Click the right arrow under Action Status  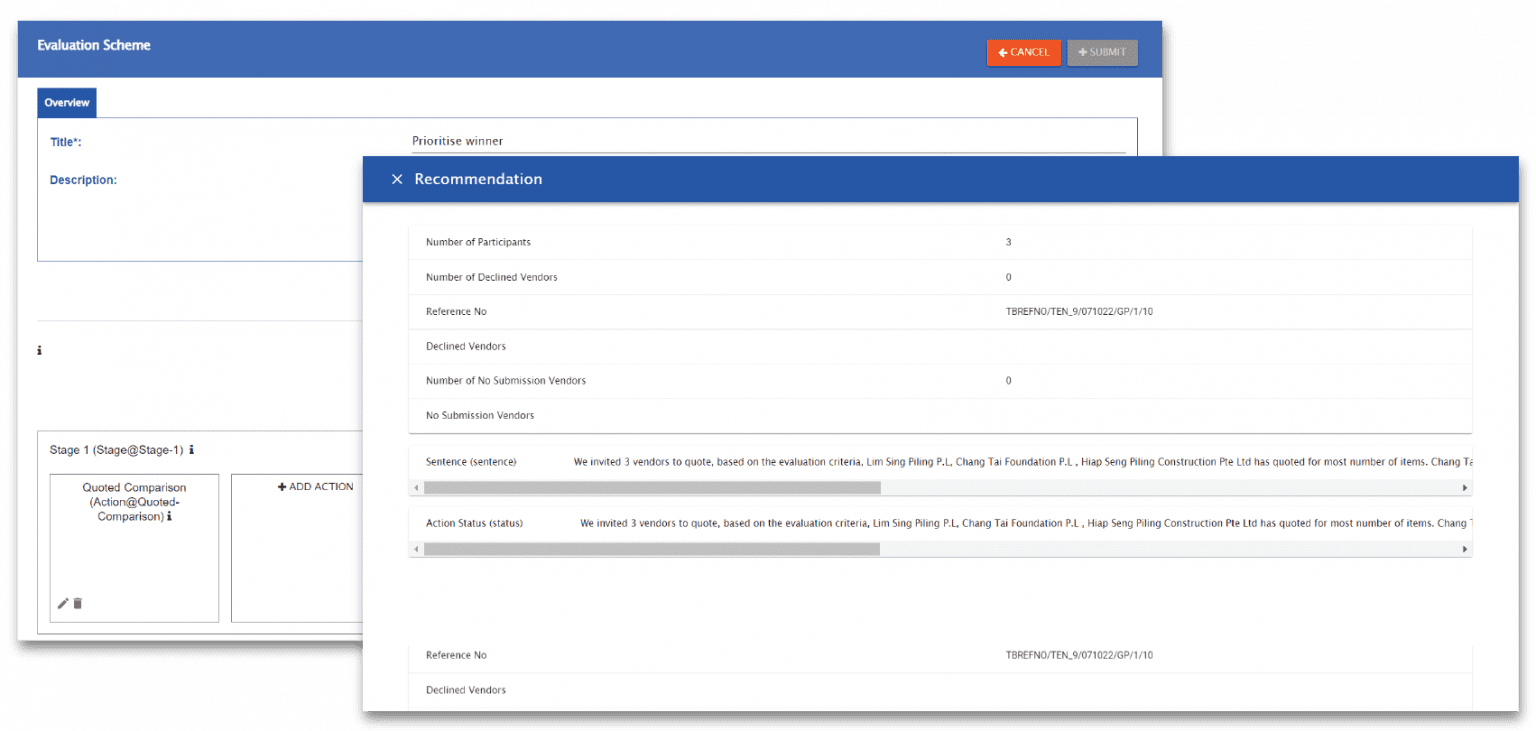[x=1465, y=548]
